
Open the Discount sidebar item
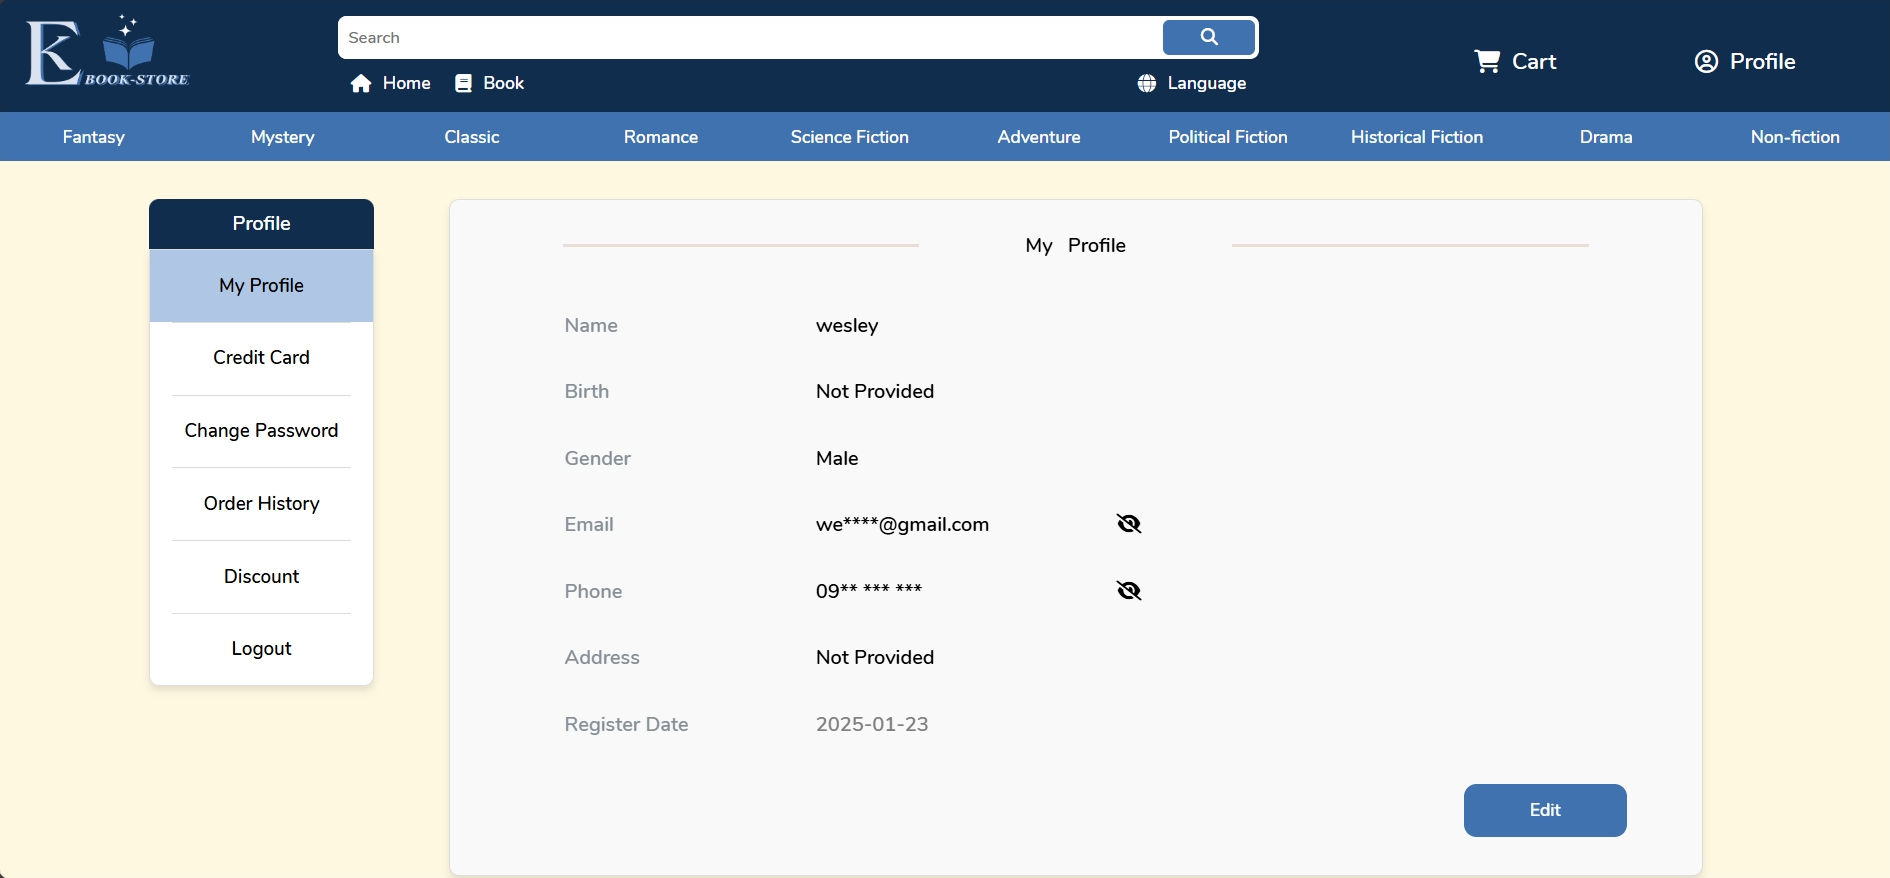pyautogui.click(x=261, y=577)
